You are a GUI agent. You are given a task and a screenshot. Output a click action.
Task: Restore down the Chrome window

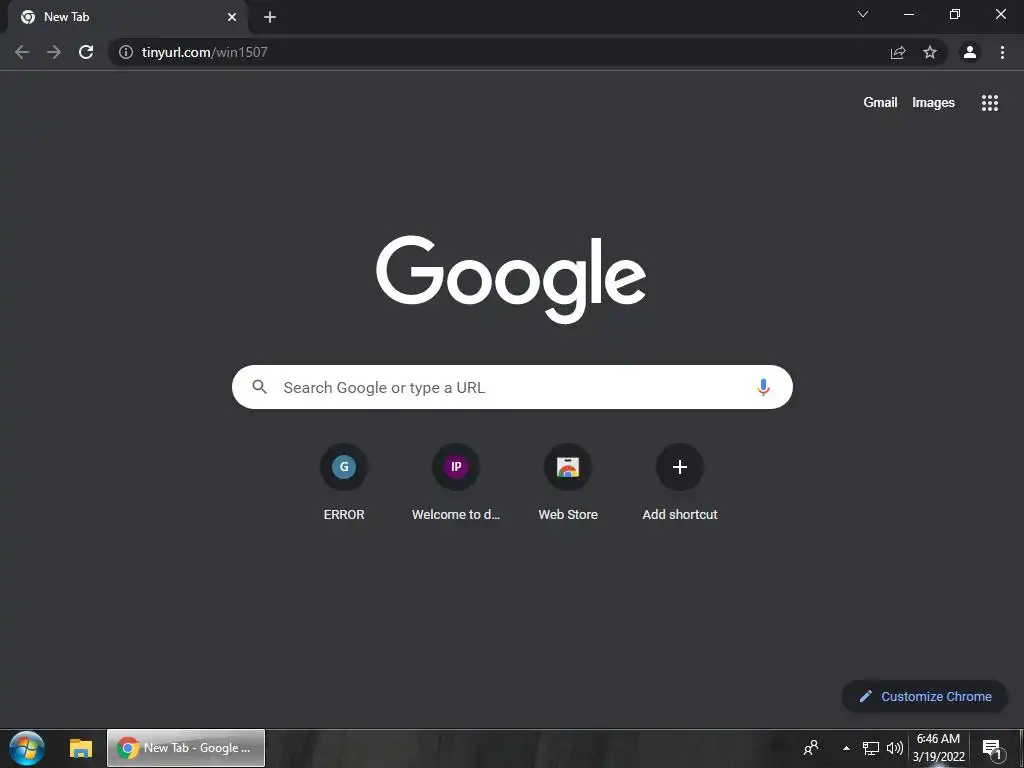click(955, 14)
